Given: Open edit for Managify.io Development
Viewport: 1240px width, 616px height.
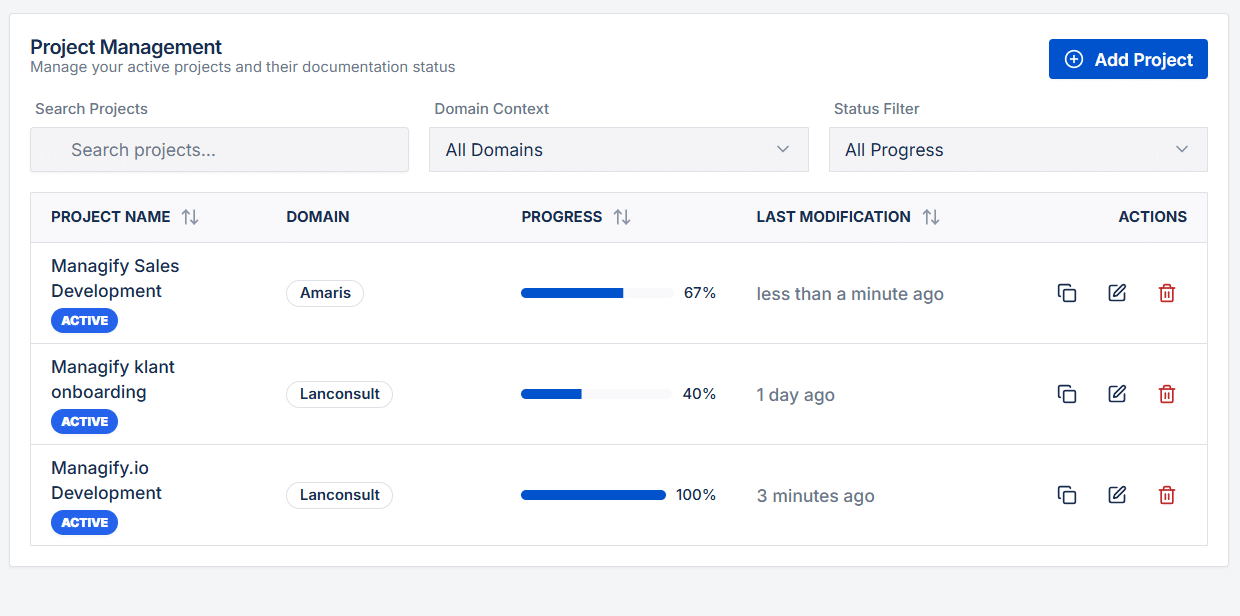Looking at the screenshot, I should coord(1117,495).
